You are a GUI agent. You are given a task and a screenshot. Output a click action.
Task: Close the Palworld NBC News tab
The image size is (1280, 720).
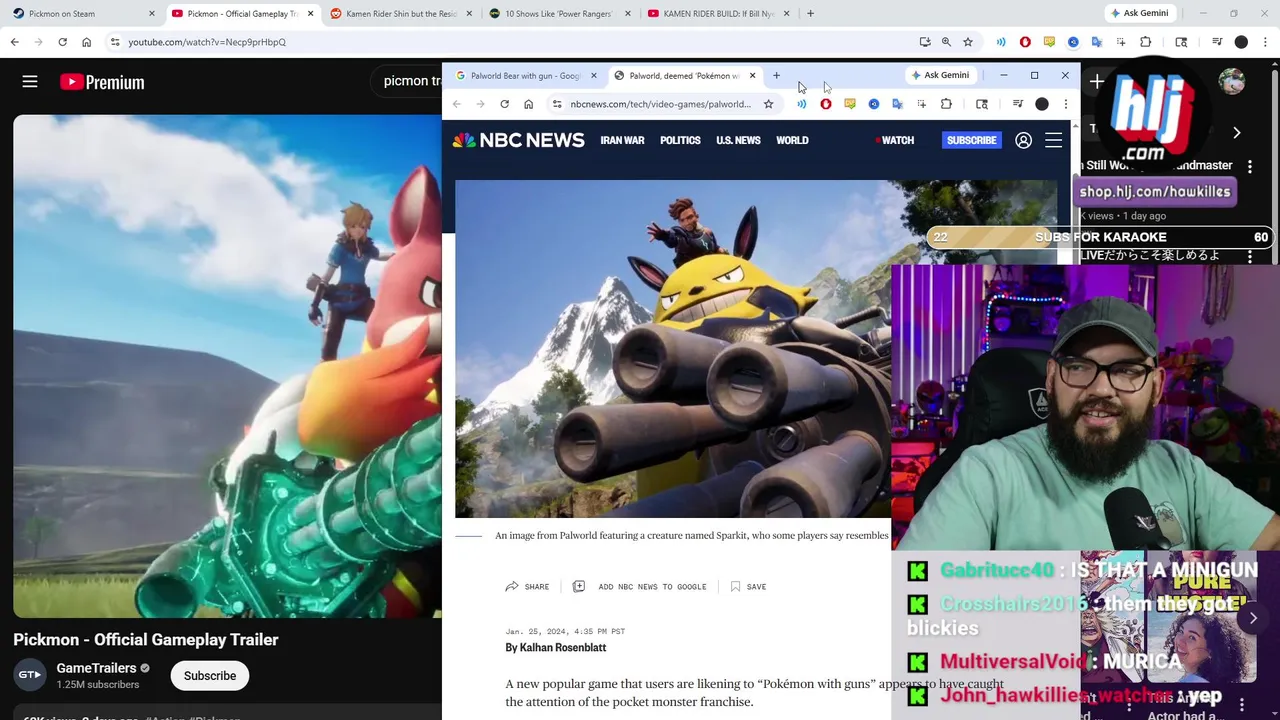point(752,76)
